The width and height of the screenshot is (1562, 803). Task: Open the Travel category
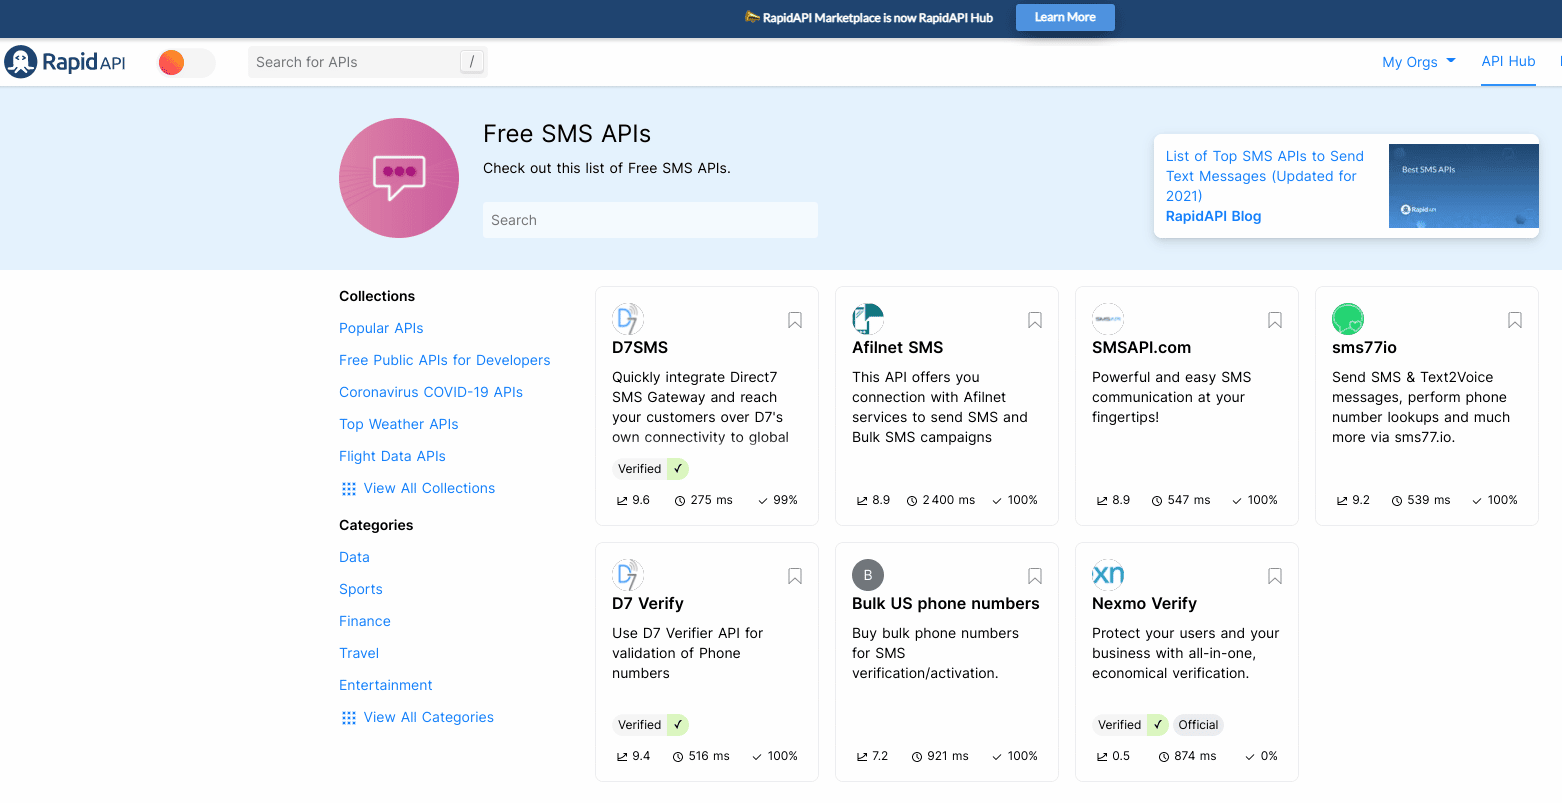(x=359, y=653)
